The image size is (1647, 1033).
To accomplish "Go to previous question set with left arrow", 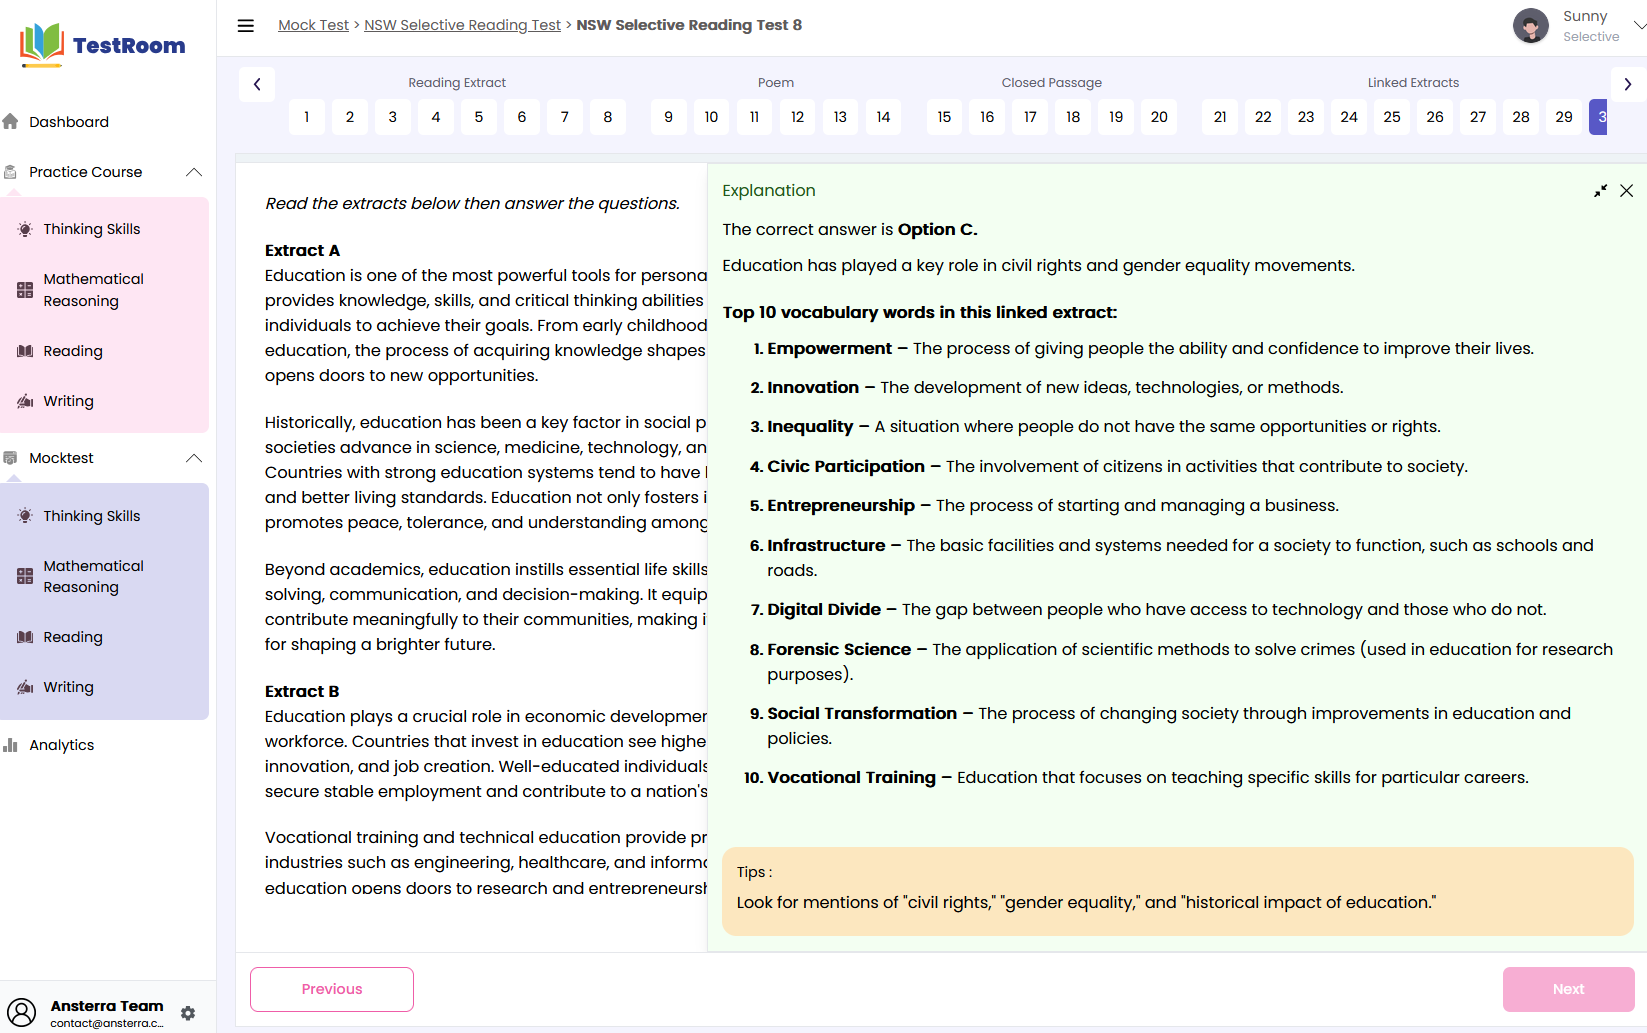I will [x=257, y=84].
